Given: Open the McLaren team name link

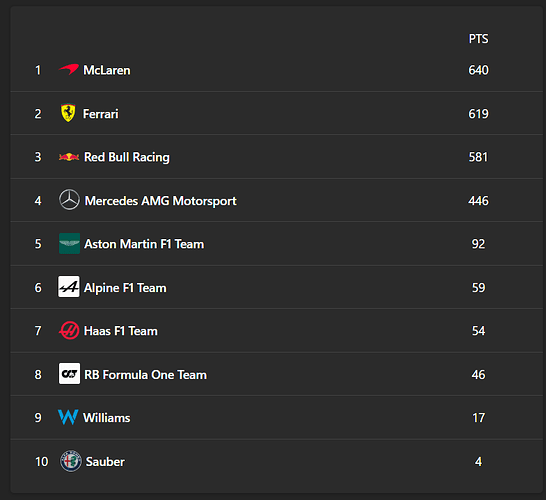Looking at the screenshot, I should tap(107, 70).
